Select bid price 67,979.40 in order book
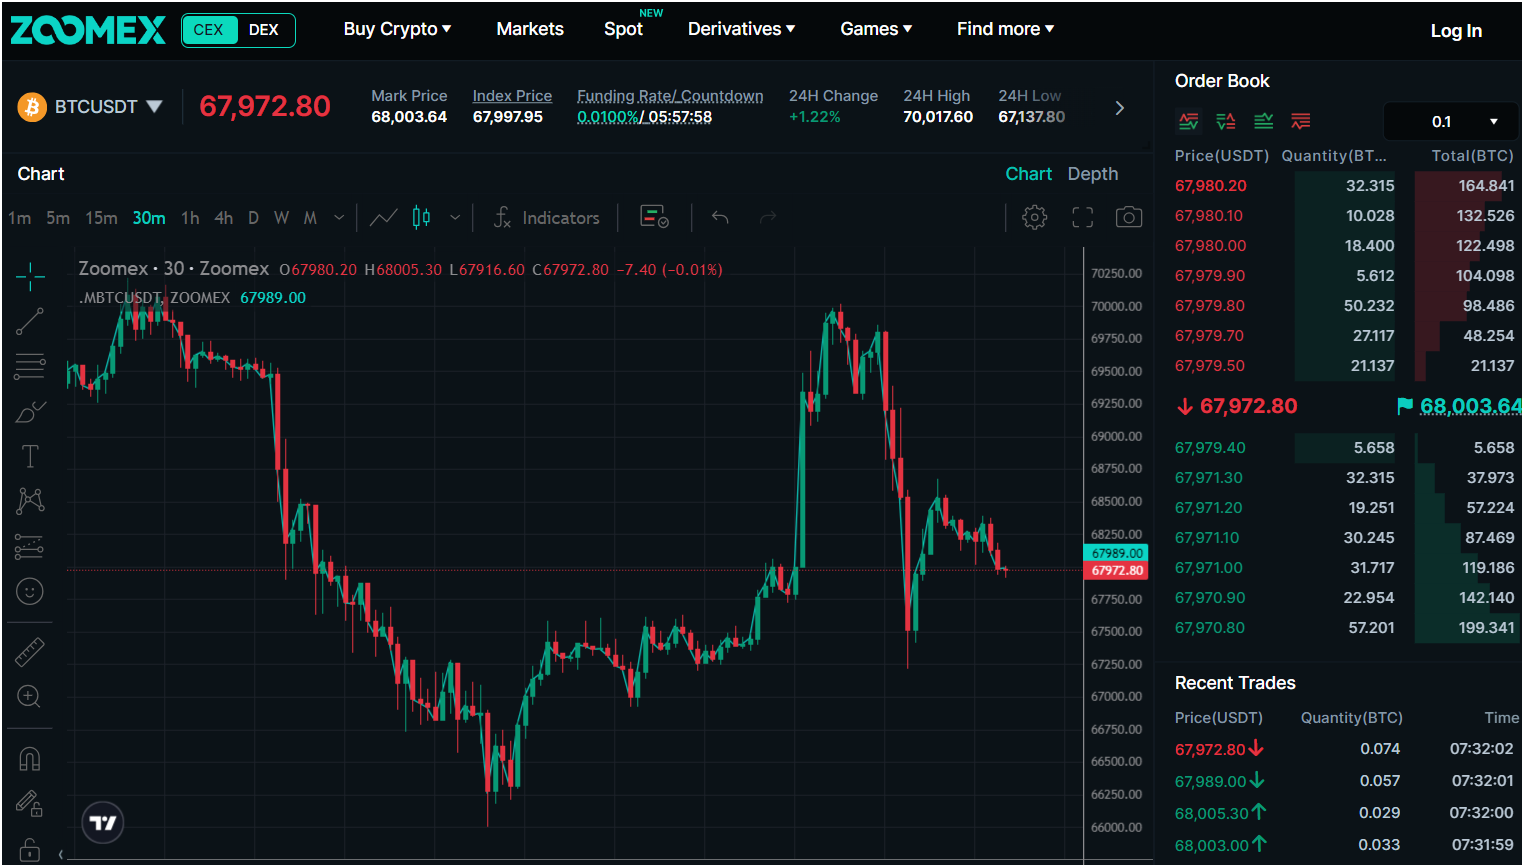Viewport: 1524px width, 867px height. coord(1210,448)
